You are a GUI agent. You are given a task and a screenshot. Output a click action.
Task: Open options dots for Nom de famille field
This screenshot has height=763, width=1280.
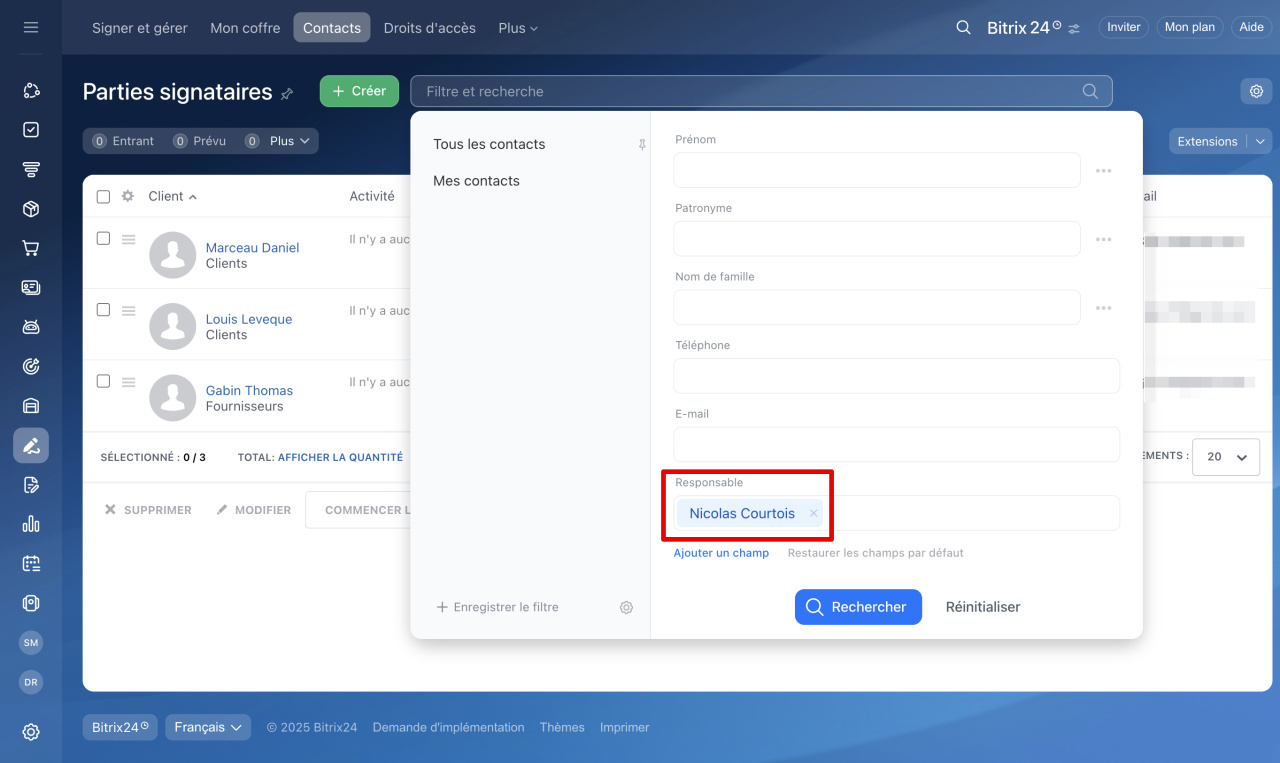pos(1103,308)
